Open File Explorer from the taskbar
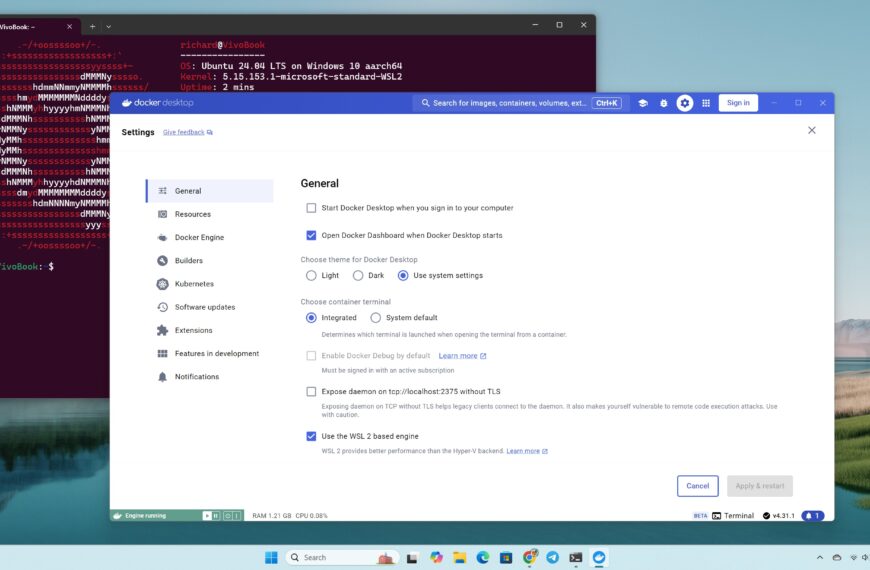The width and height of the screenshot is (870, 570). coord(459,557)
